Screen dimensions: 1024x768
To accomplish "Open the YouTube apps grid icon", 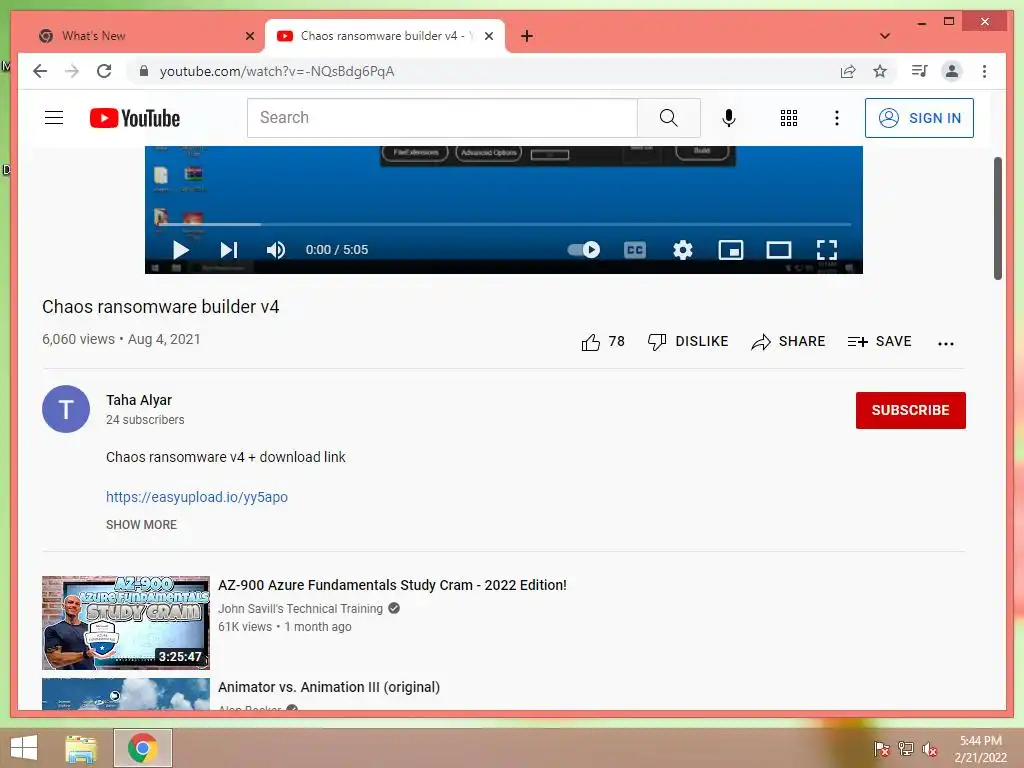I will [x=788, y=118].
